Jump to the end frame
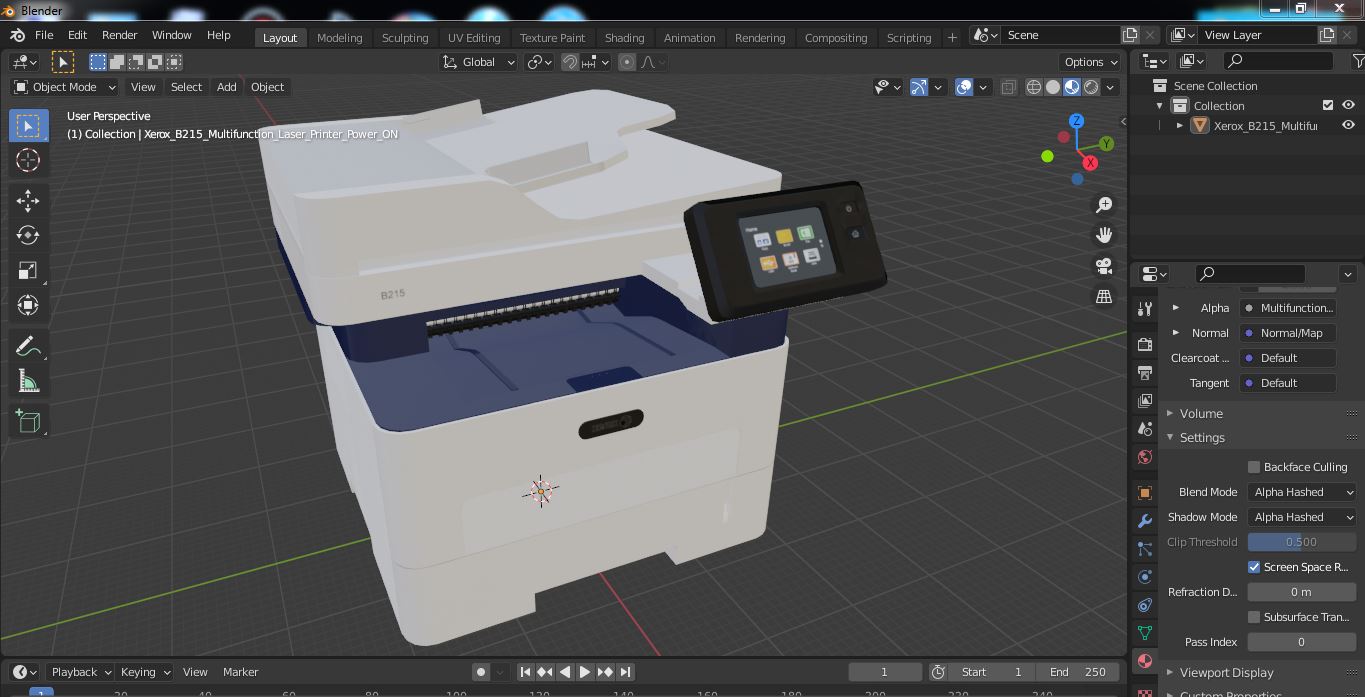This screenshot has width=1365, height=697. tap(625, 672)
